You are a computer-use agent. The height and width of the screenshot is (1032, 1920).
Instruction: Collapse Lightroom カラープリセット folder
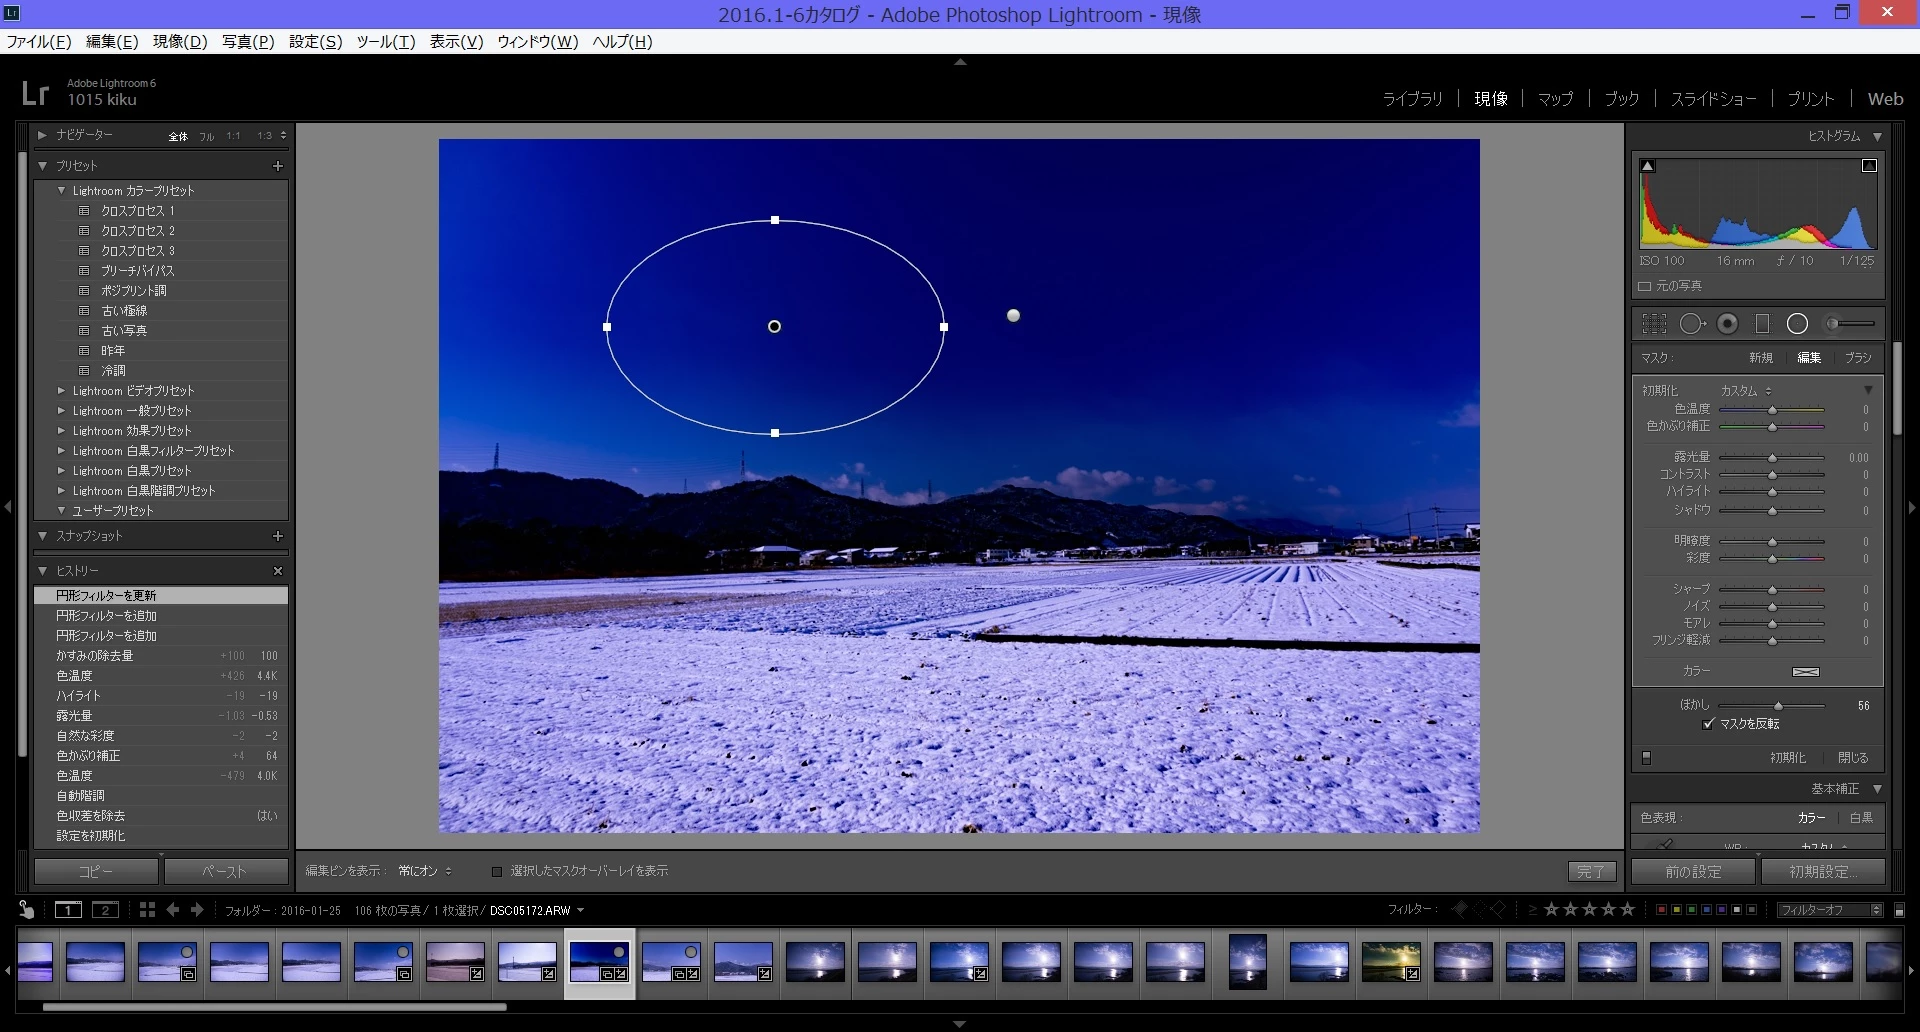coord(62,191)
